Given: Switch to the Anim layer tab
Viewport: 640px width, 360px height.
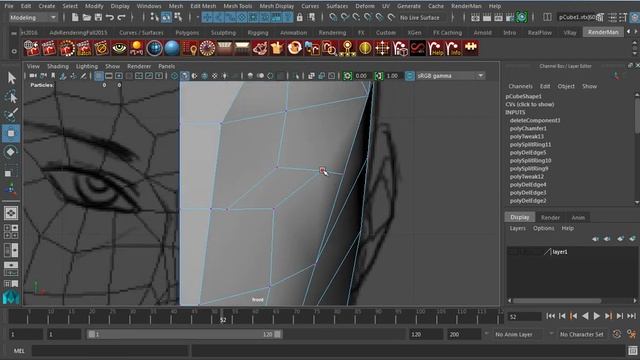Looking at the screenshot, I should (578, 218).
